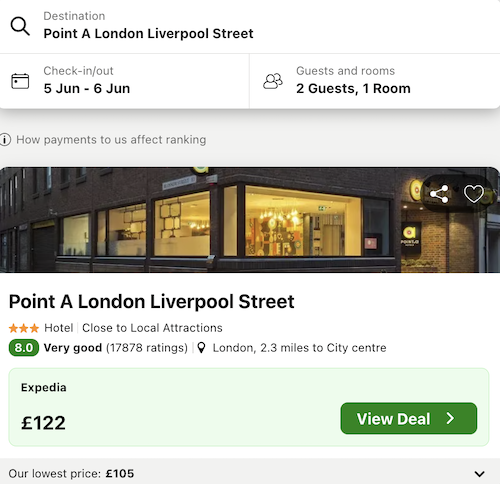Open the hotel exterior photo
Viewport: 500px width, 484px height.
tap(250, 220)
